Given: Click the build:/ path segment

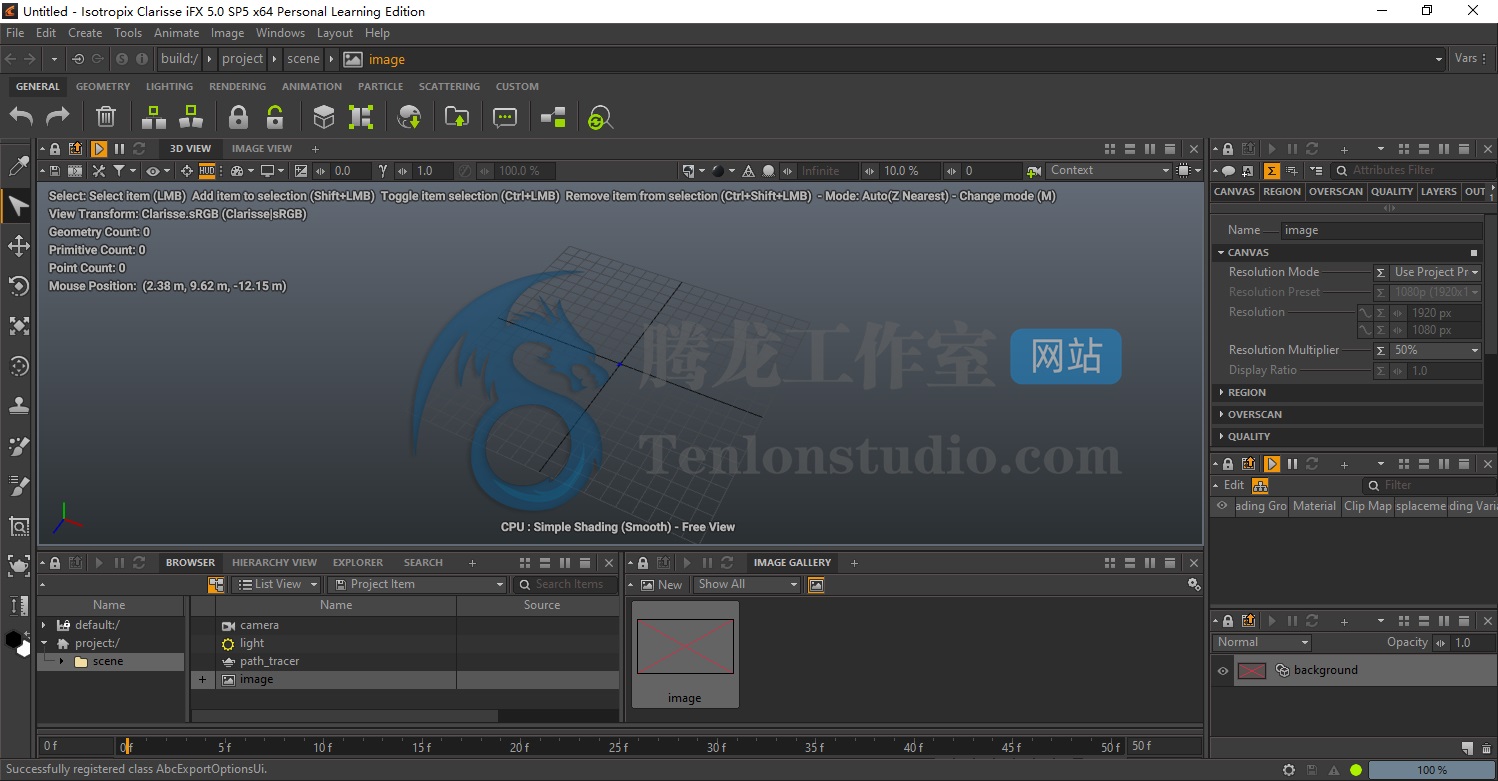Looking at the screenshot, I should (179, 59).
